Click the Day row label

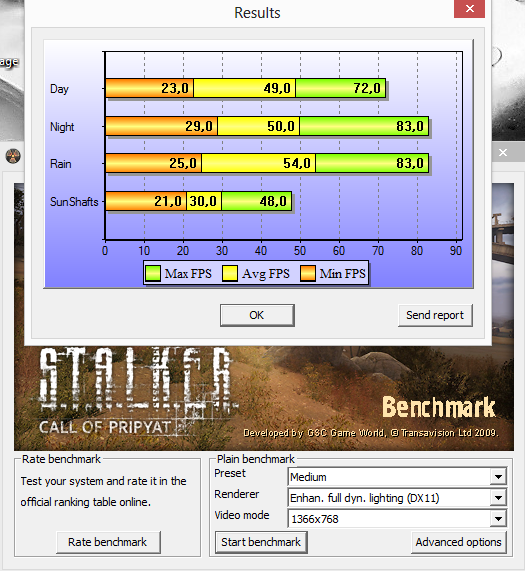[59, 89]
